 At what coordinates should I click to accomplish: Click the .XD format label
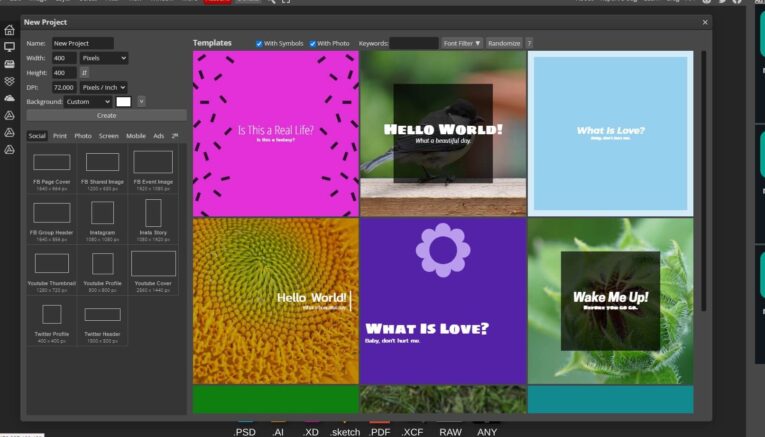[310, 432]
